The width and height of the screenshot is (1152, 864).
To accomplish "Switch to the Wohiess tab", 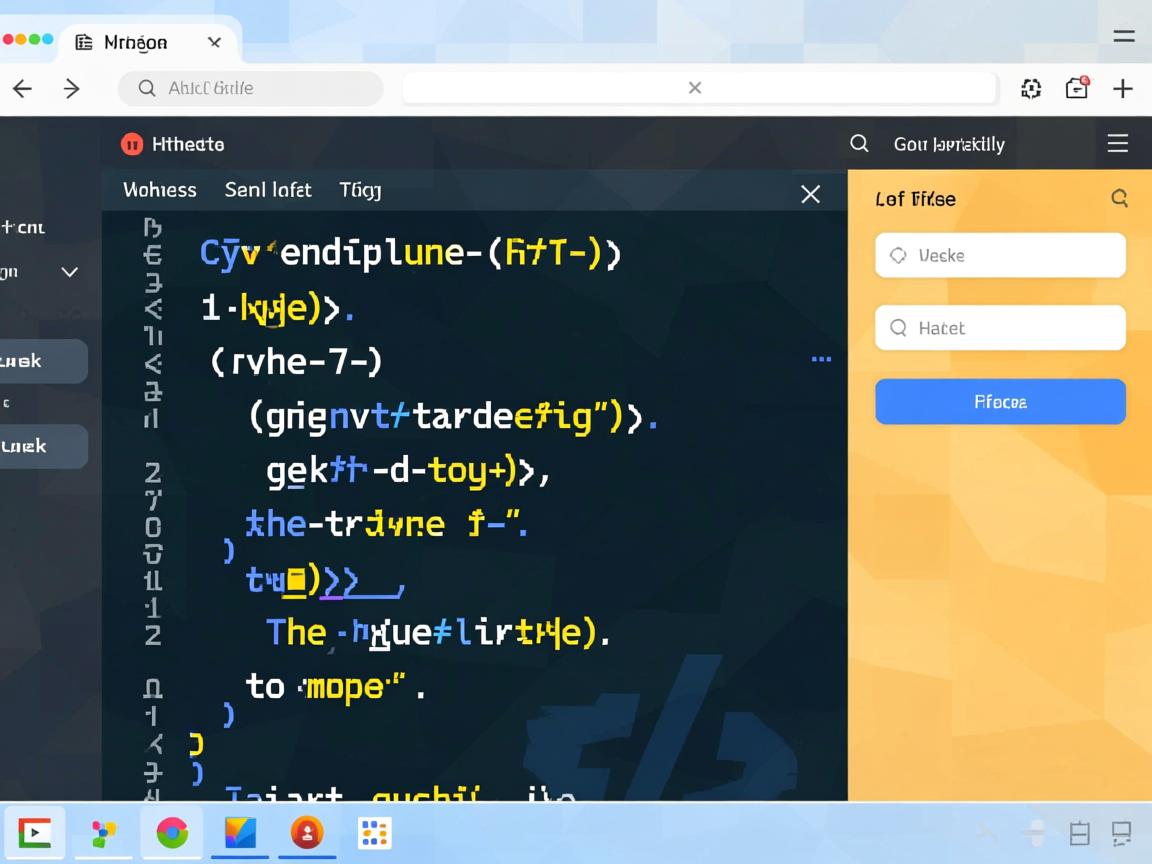I will (160, 190).
